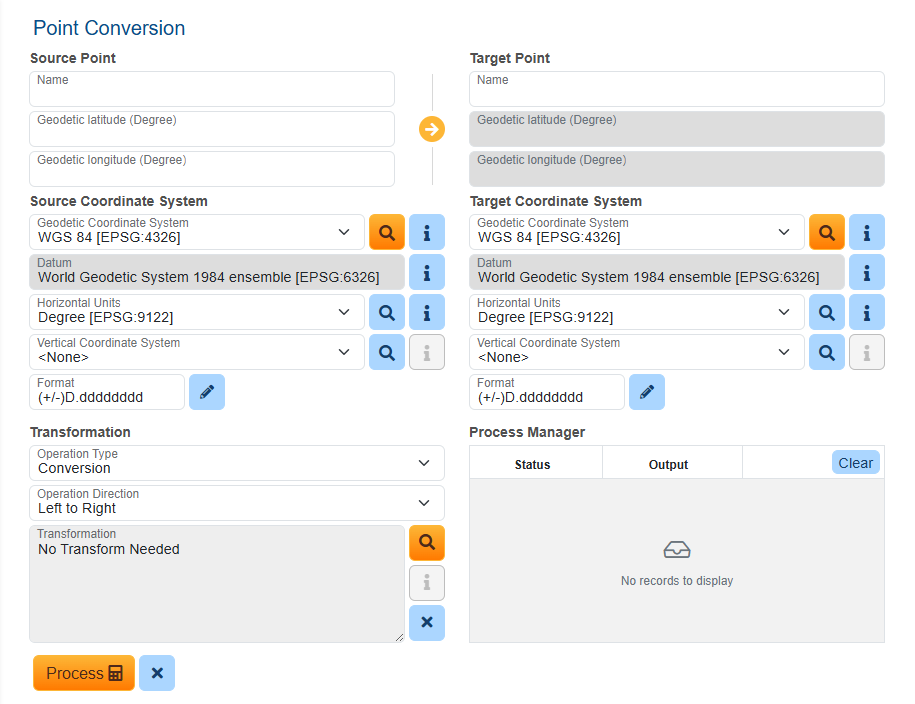Expand the Operation Type dropdown
Image resolution: width=915 pixels, height=704 pixels.
click(x=237, y=463)
